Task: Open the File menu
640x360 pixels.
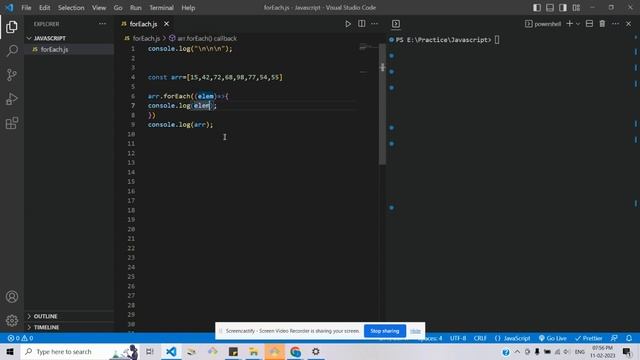Action: [26, 8]
